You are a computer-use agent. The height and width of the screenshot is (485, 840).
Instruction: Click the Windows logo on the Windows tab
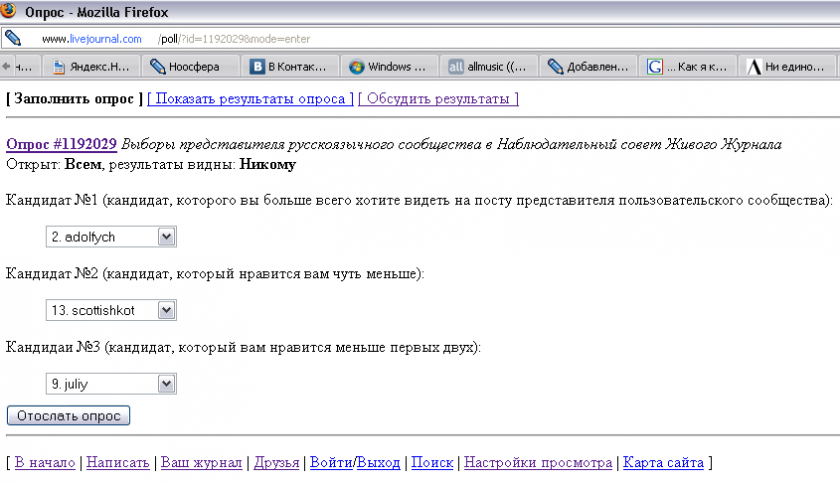coord(357,66)
